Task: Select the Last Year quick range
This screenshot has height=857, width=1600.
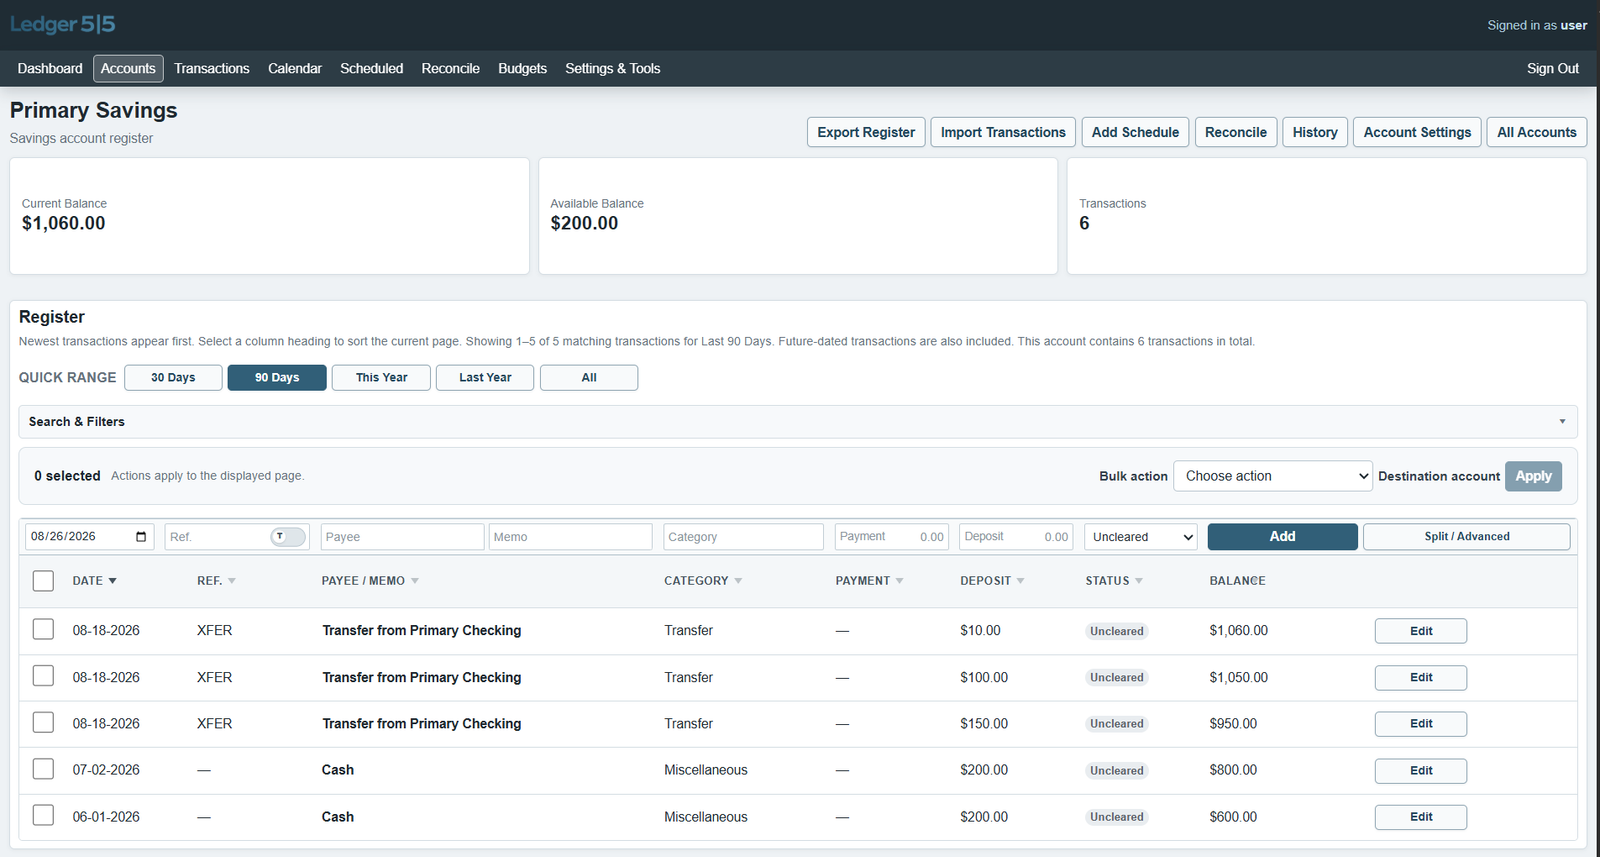Action: pyautogui.click(x=485, y=378)
